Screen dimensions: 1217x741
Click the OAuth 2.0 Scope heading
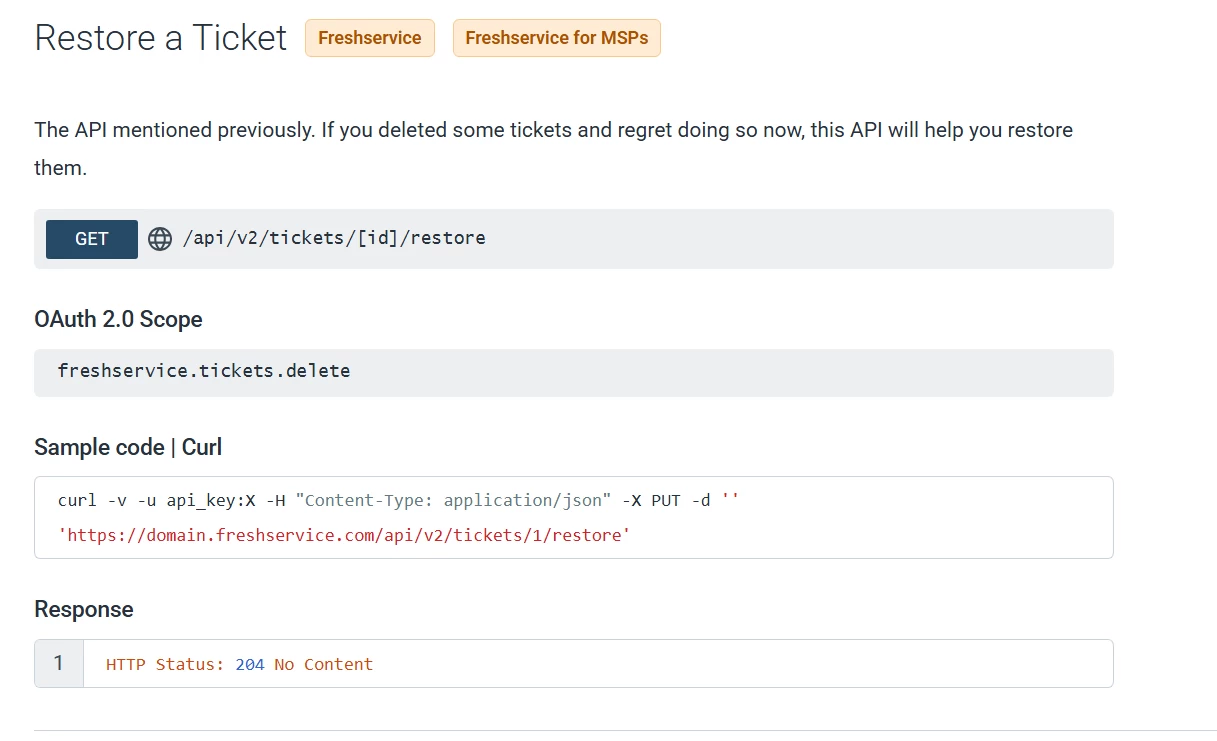click(118, 320)
